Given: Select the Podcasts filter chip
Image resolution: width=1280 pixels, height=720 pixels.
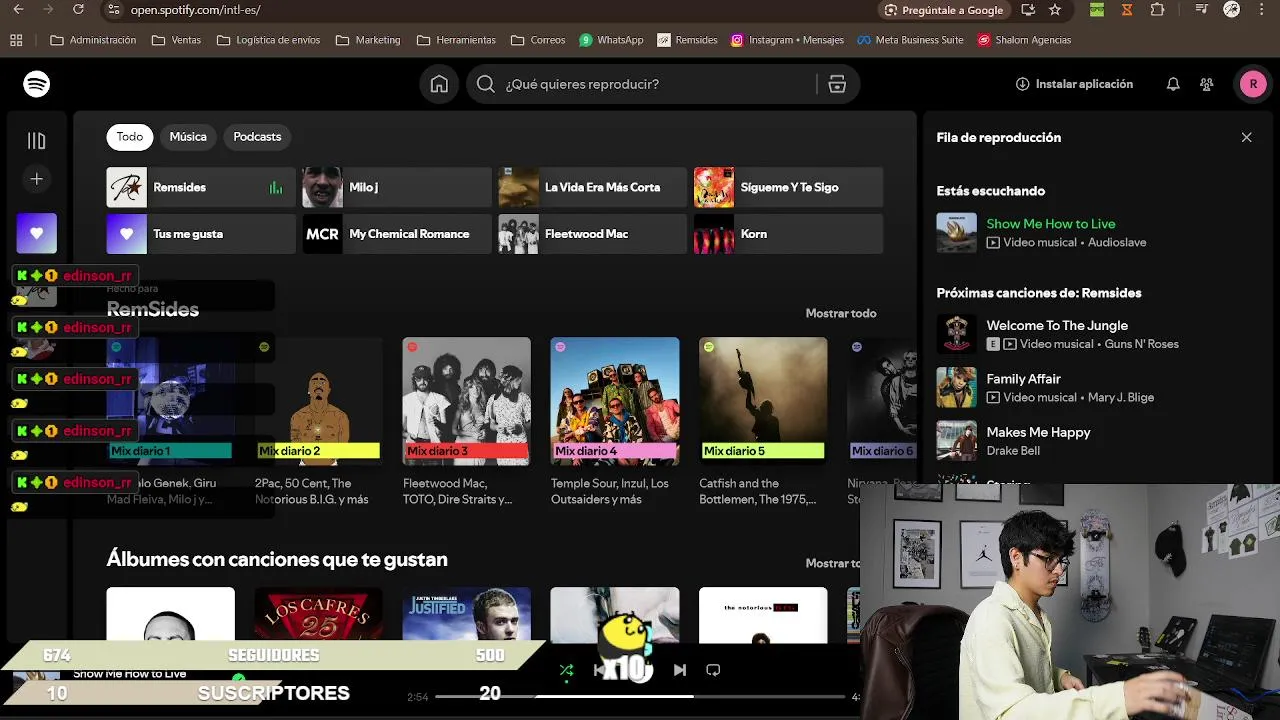Looking at the screenshot, I should pyautogui.click(x=257, y=137).
